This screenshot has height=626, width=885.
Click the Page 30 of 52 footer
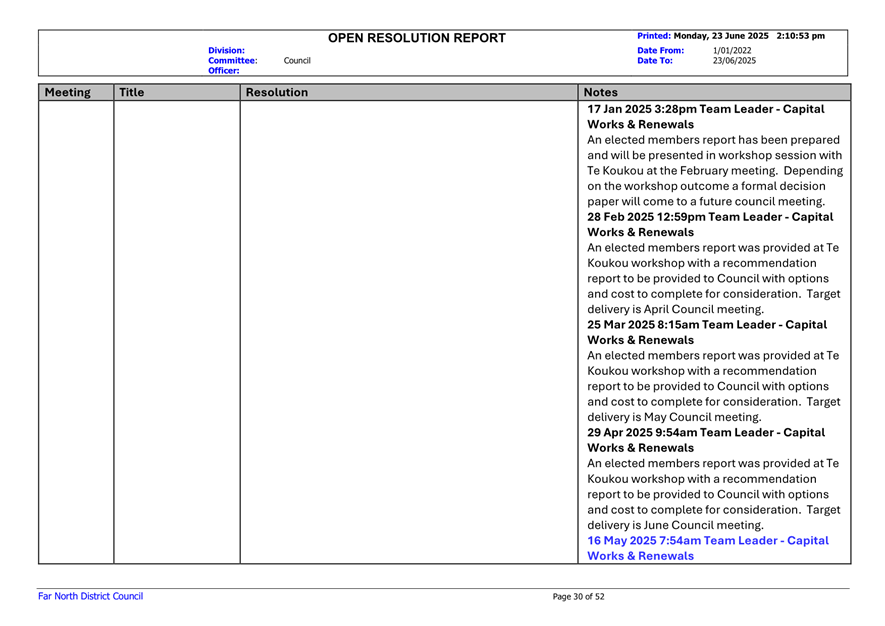(x=579, y=597)
